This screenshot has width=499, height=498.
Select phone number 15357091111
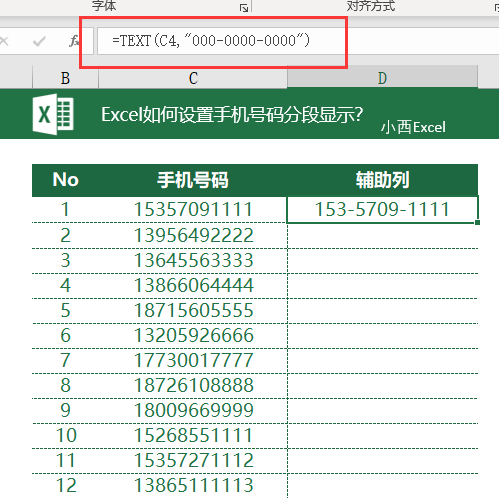pyautogui.click(x=193, y=209)
